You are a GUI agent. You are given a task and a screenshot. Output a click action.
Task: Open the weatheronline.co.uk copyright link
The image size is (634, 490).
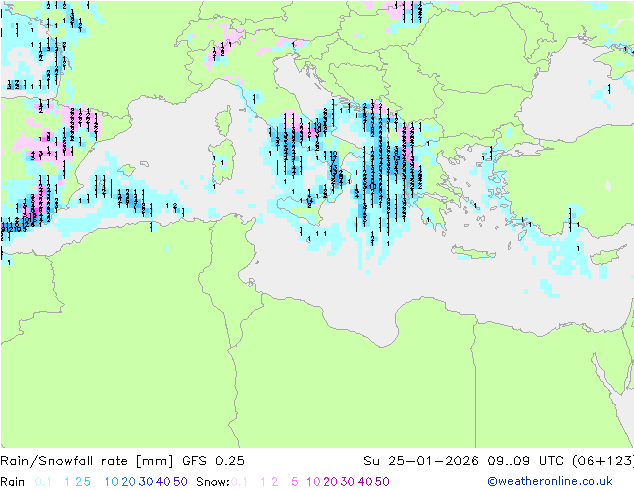coord(550,481)
